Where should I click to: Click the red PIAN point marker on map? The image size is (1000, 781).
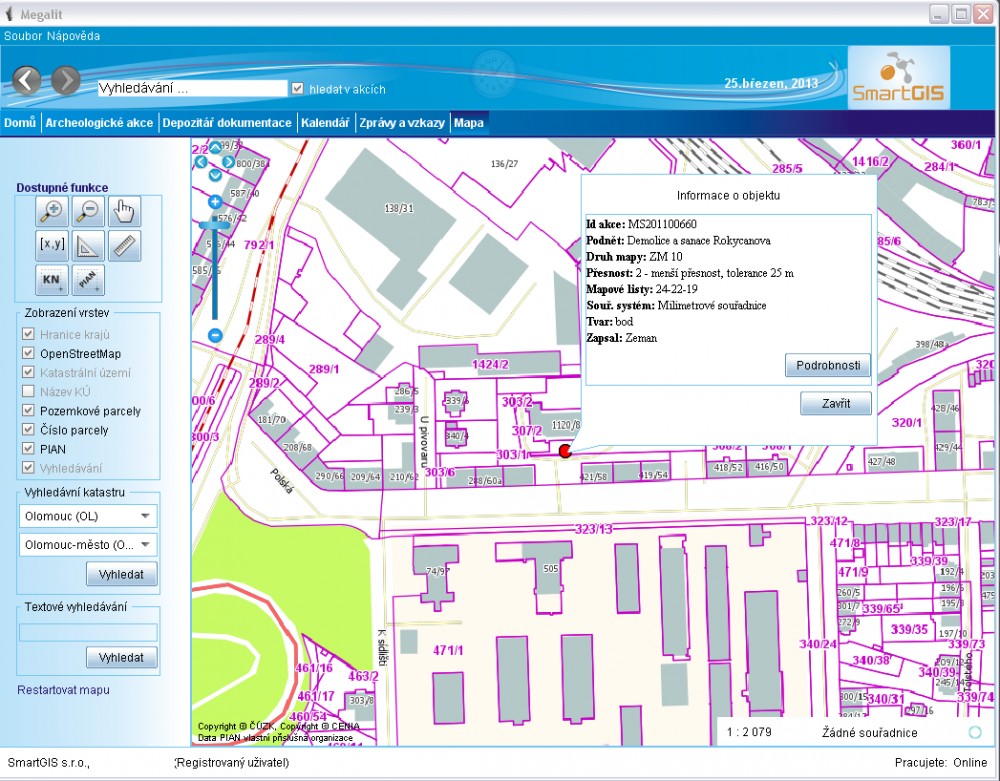(x=565, y=452)
